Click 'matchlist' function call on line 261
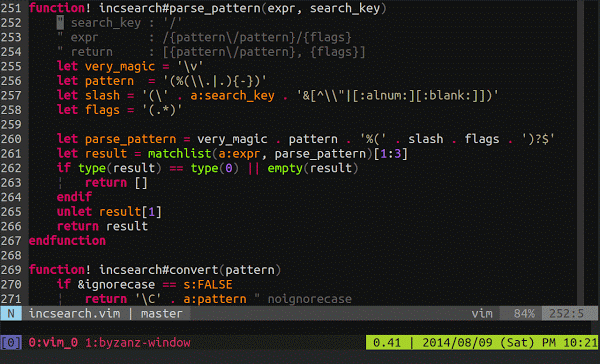Screen dimensions: 600x364 pyautogui.click(x=180, y=153)
